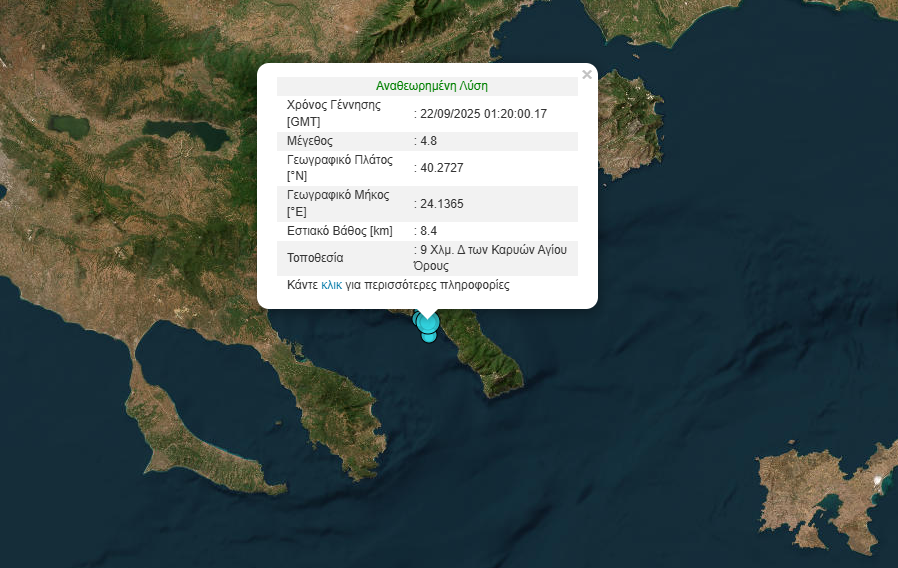Close the earthquake info popup

pos(587,74)
